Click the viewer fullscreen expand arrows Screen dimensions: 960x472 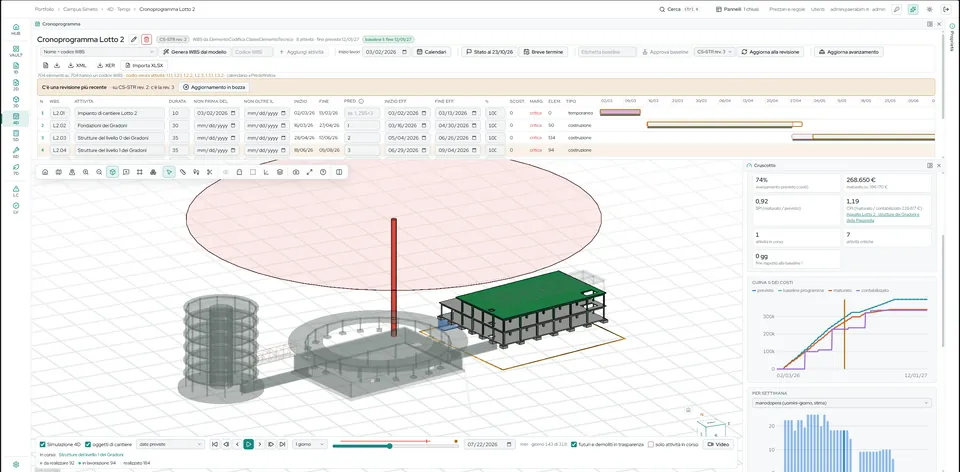coord(309,172)
